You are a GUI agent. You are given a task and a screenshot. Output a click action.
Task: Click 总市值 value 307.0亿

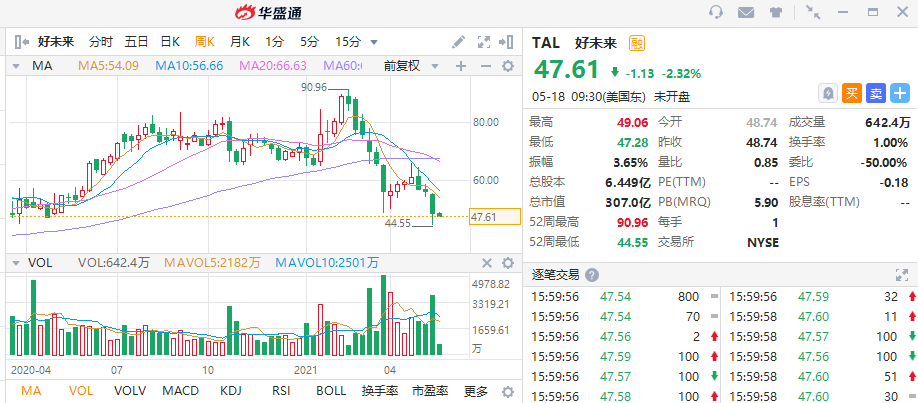click(x=628, y=202)
